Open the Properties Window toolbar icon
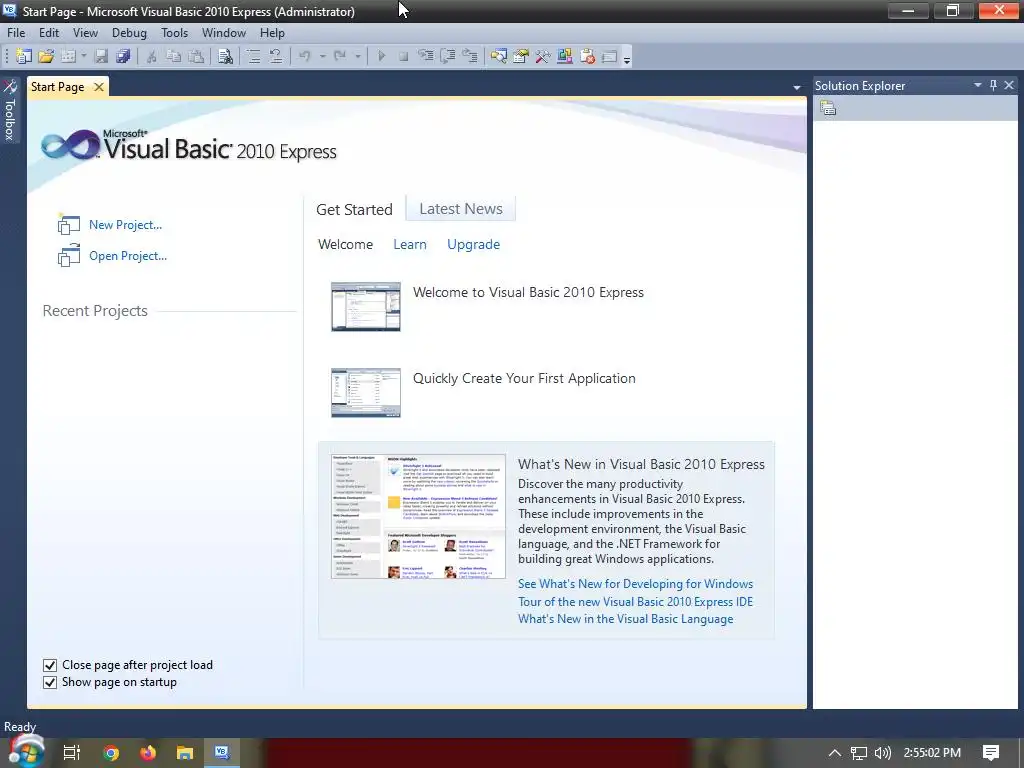Image resolution: width=1024 pixels, height=768 pixels. coord(520,56)
